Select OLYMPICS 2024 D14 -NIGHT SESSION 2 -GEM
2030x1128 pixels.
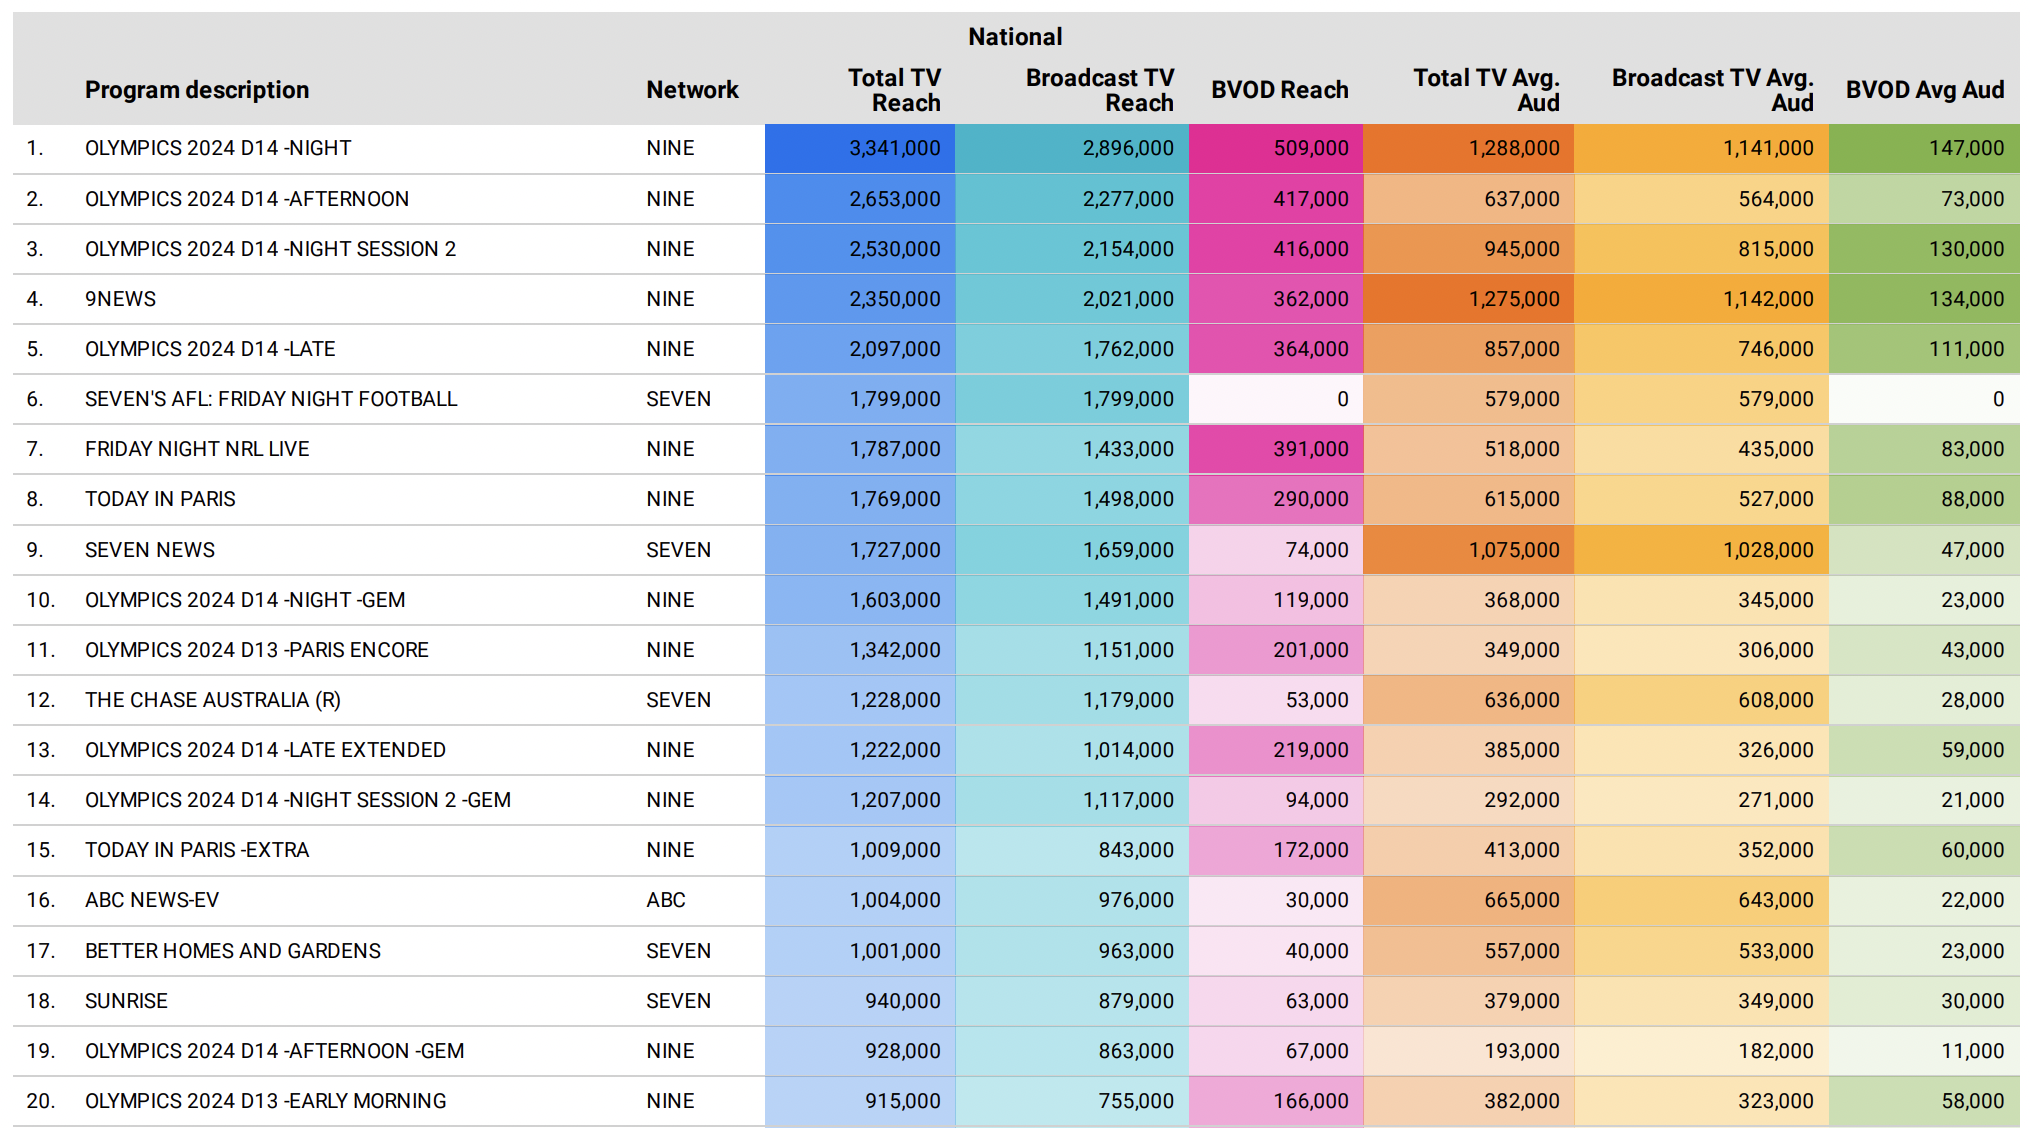click(x=298, y=800)
